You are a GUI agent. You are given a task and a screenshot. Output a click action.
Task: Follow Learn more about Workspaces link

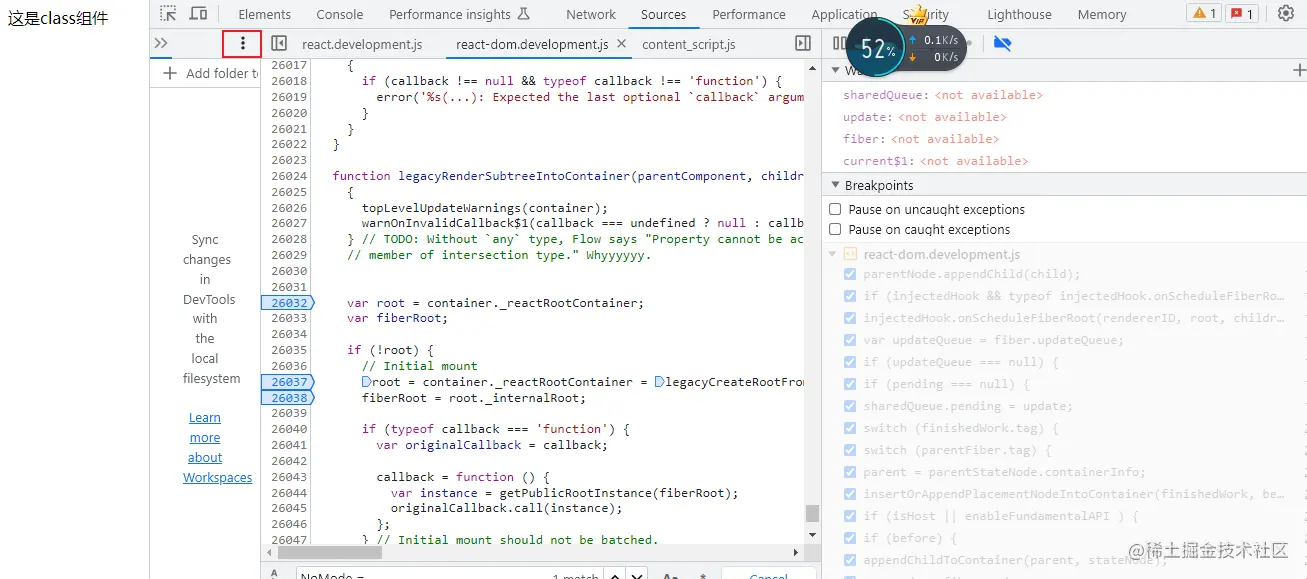(x=217, y=448)
